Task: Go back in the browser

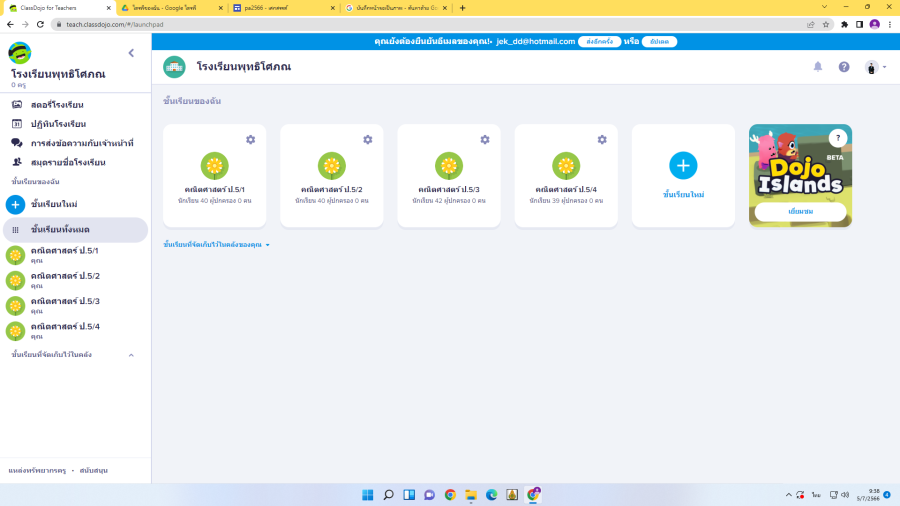Action: coord(10,25)
